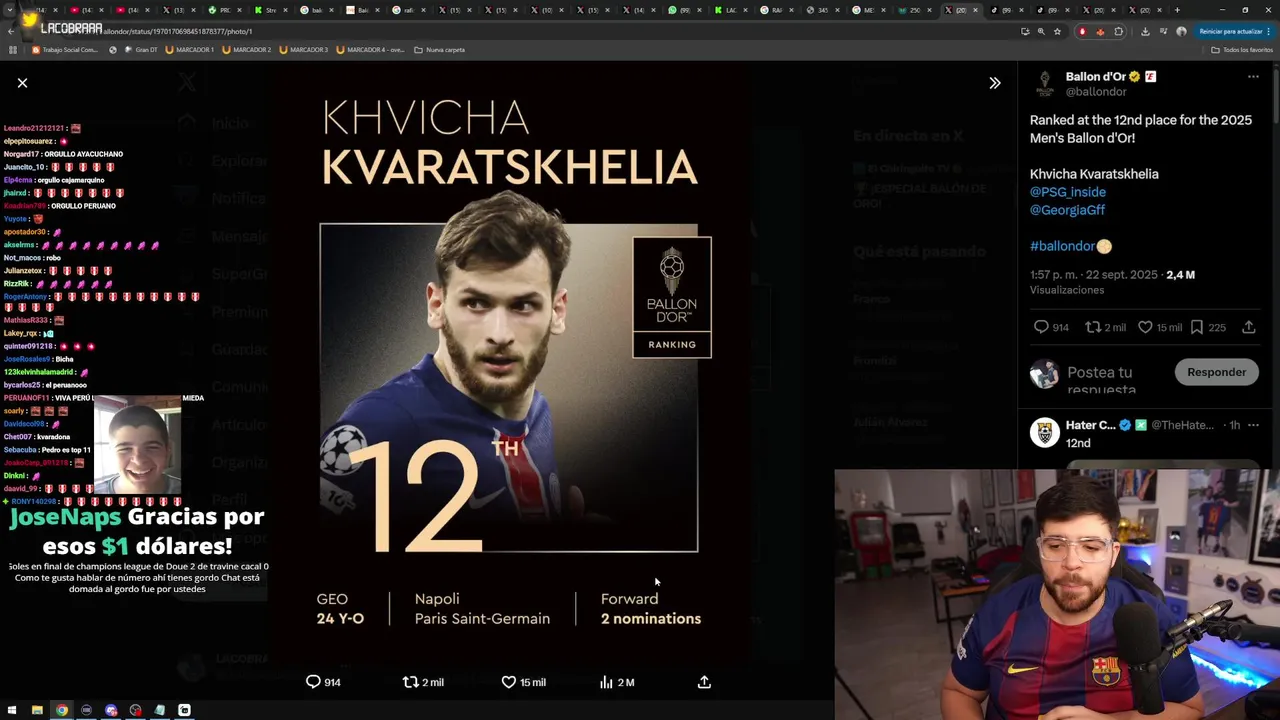Open the MARCADOR 1 bookmark
The width and height of the screenshot is (1280, 720).
pos(189,49)
